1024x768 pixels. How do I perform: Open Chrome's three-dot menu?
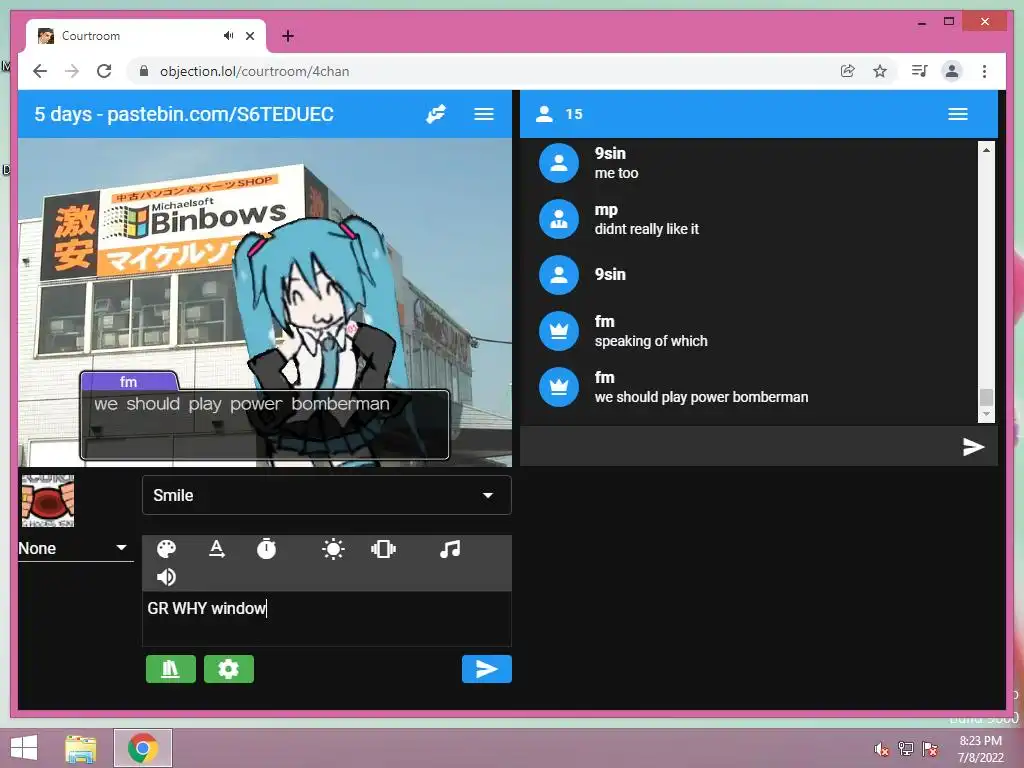pos(985,71)
